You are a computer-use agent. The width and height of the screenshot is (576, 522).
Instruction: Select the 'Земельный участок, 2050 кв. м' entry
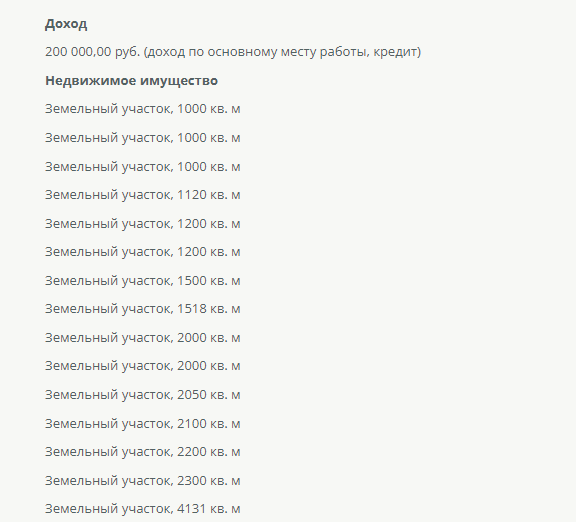coord(143,395)
